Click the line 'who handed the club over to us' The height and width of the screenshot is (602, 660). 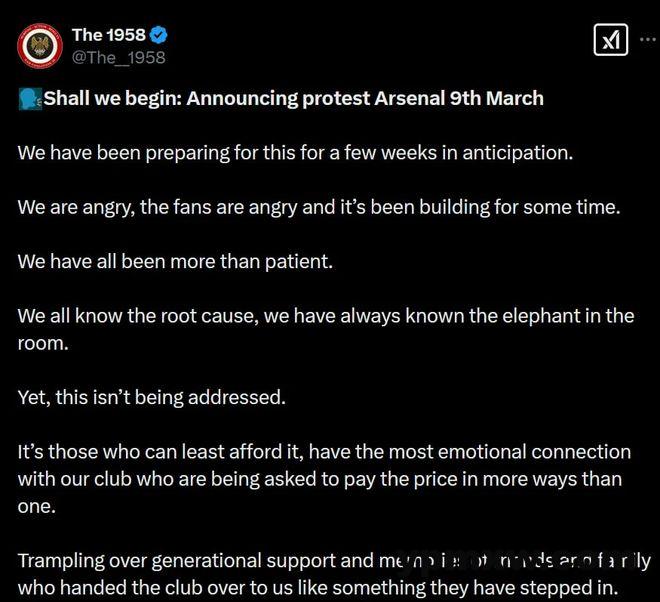pyautogui.click(x=318, y=588)
